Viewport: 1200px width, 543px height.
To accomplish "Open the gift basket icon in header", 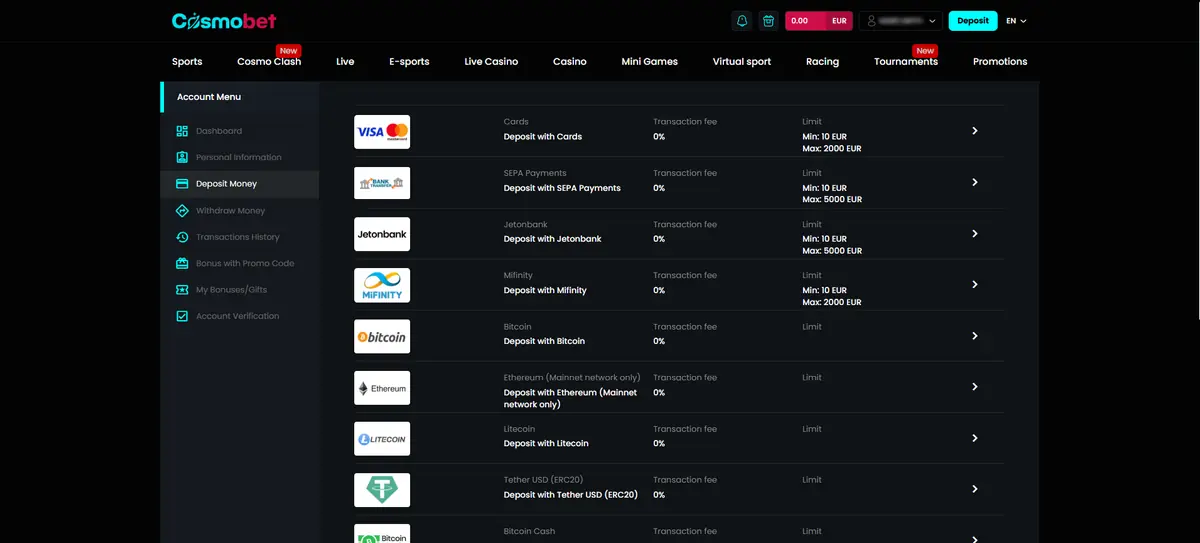I will coord(768,20).
